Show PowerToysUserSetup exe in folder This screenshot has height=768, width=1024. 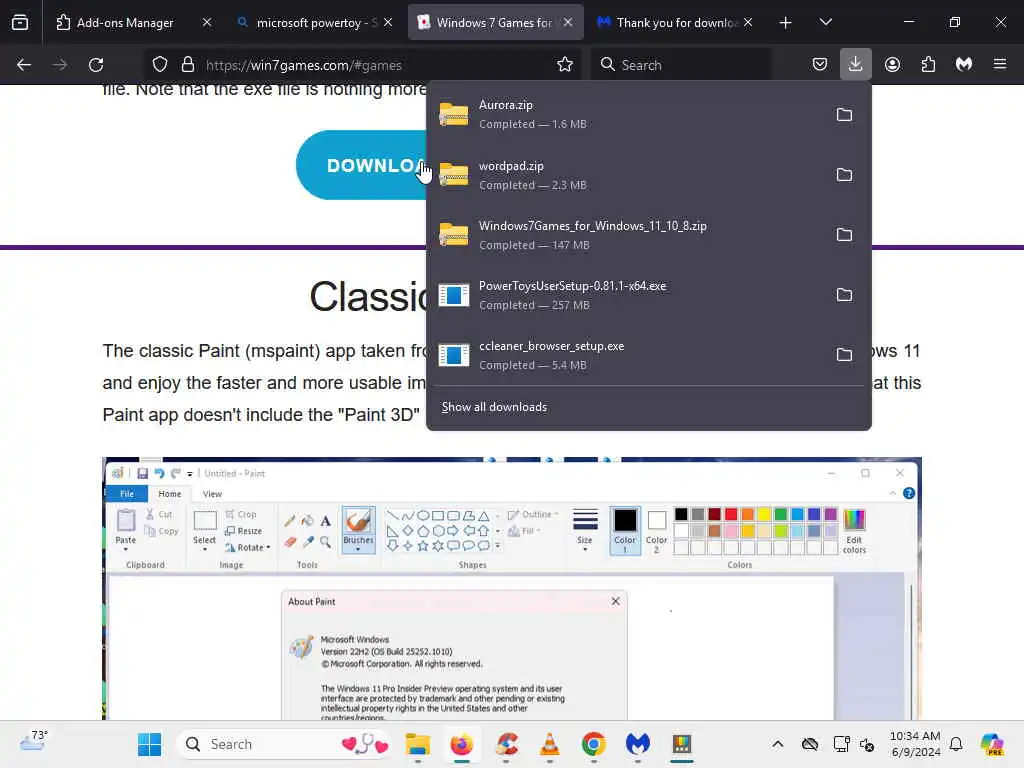pyautogui.click(x=844, y=295)
